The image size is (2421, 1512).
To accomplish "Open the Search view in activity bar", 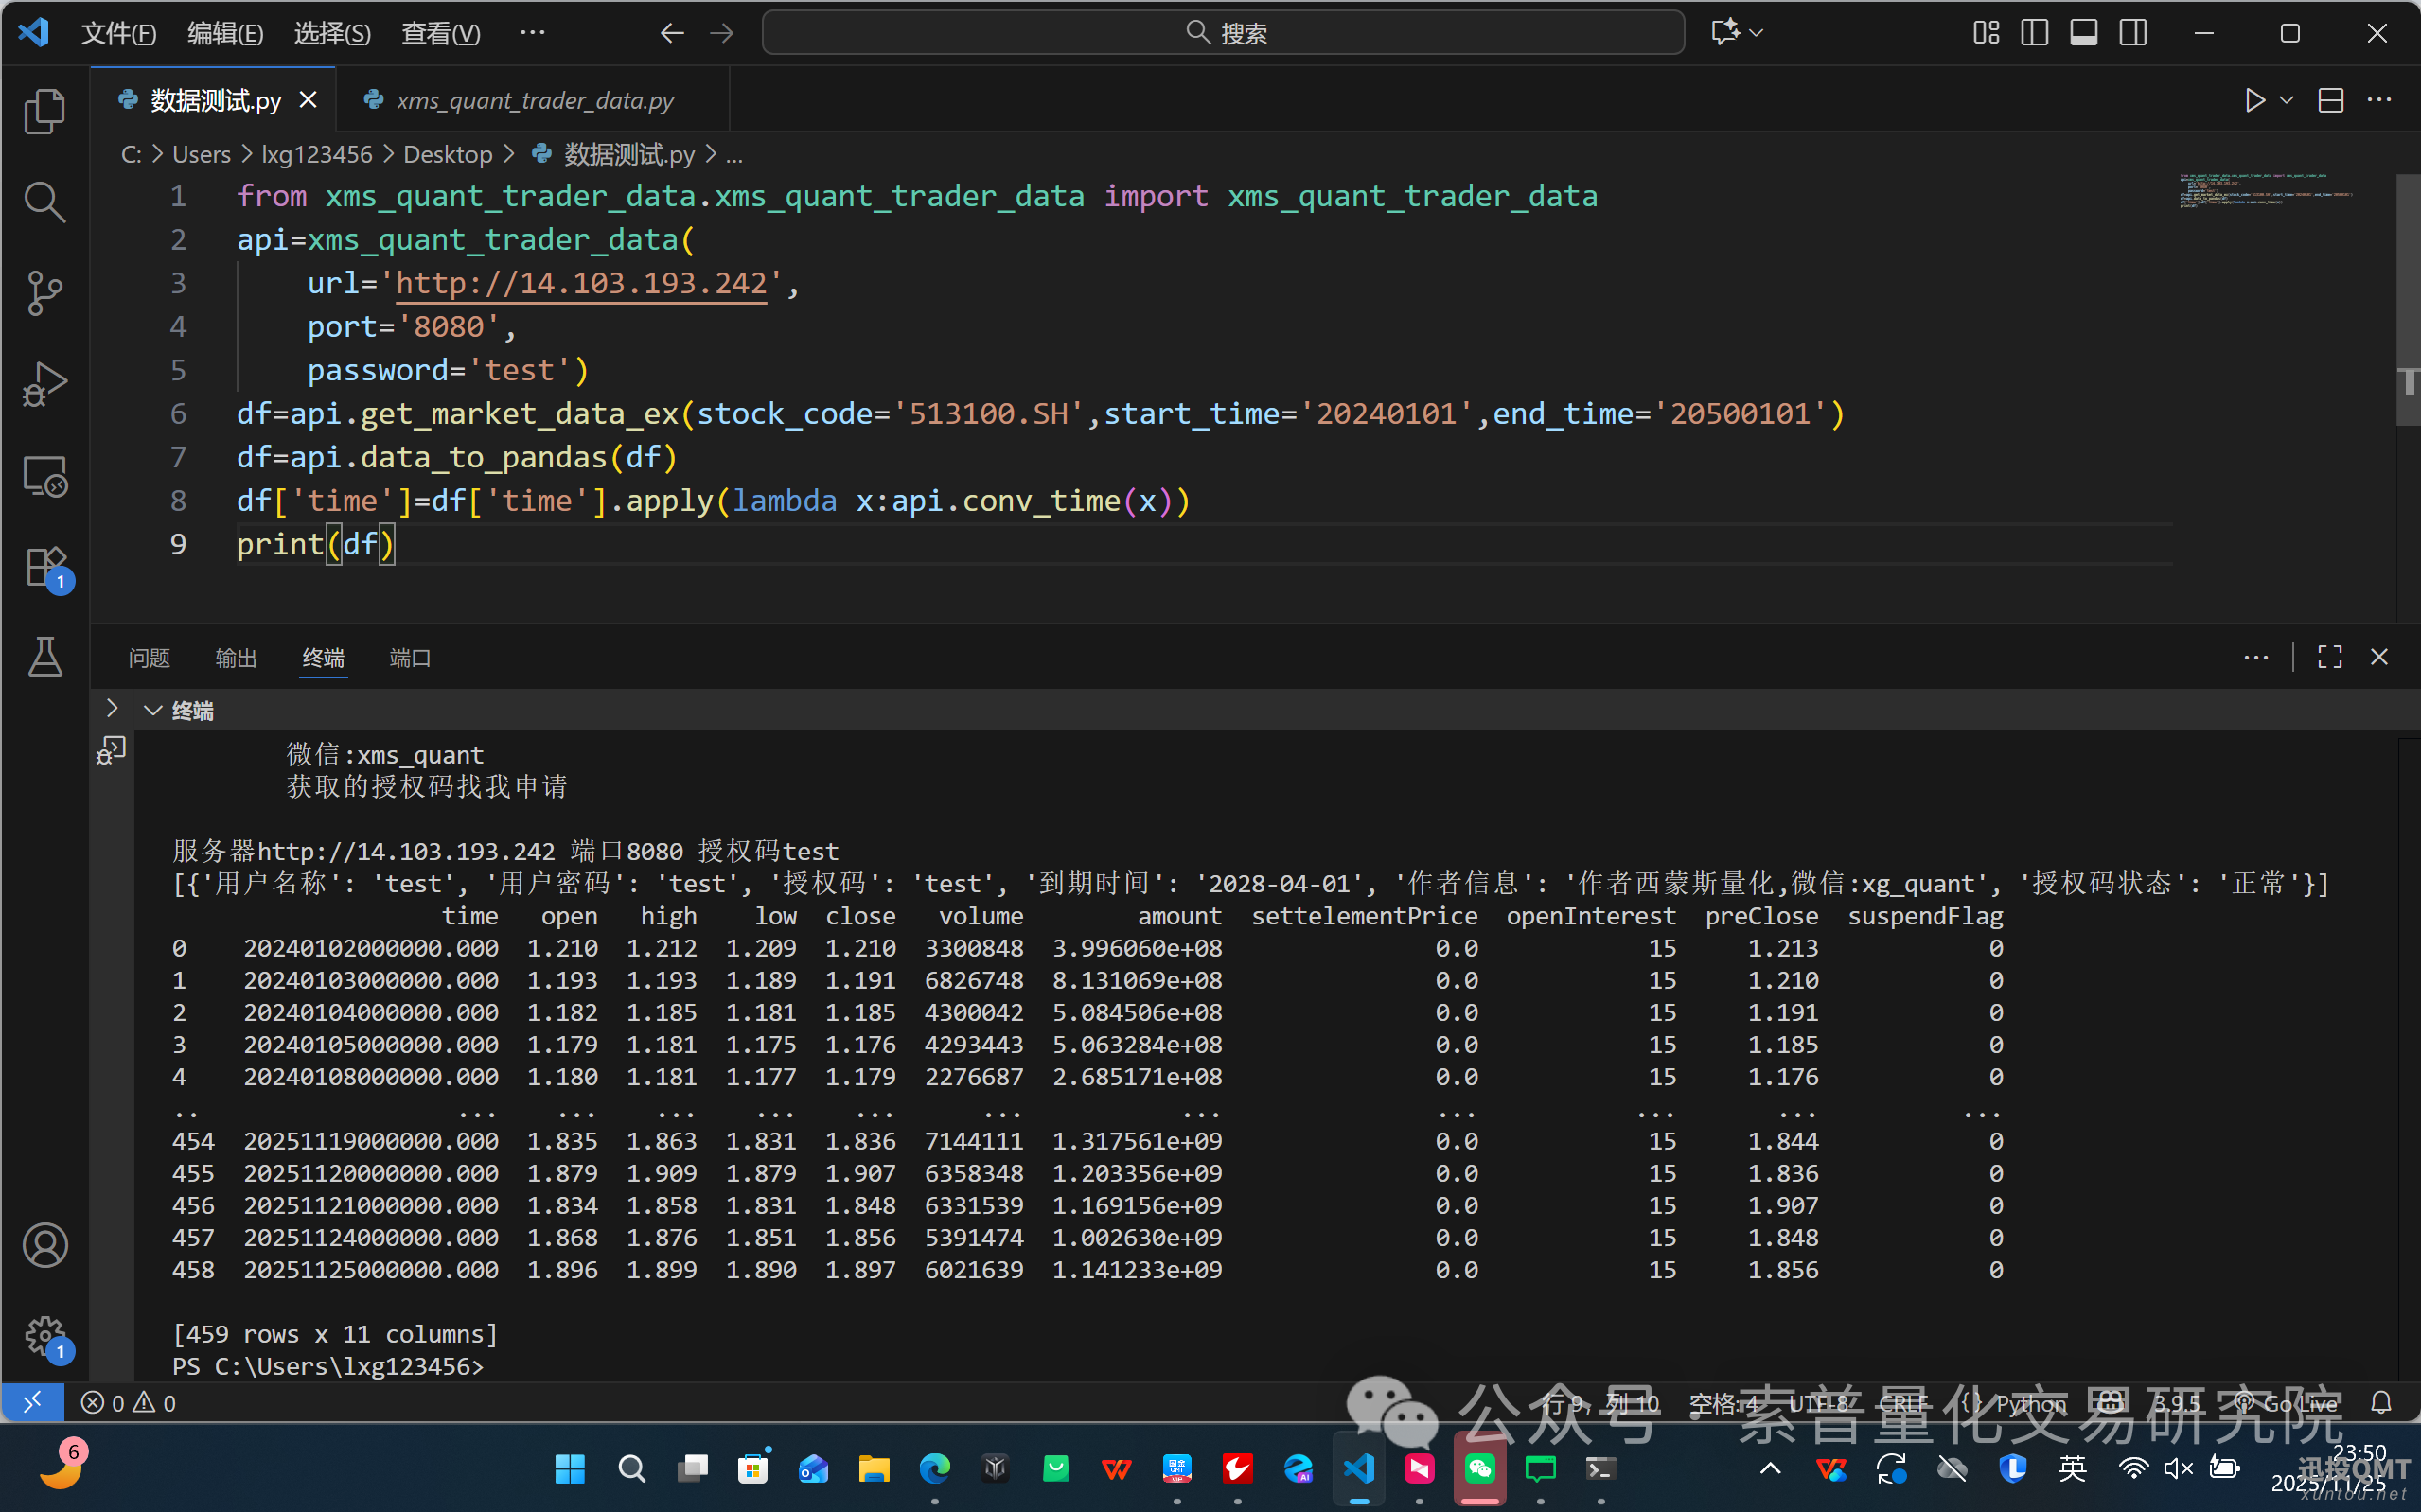I will click(45, 201).
